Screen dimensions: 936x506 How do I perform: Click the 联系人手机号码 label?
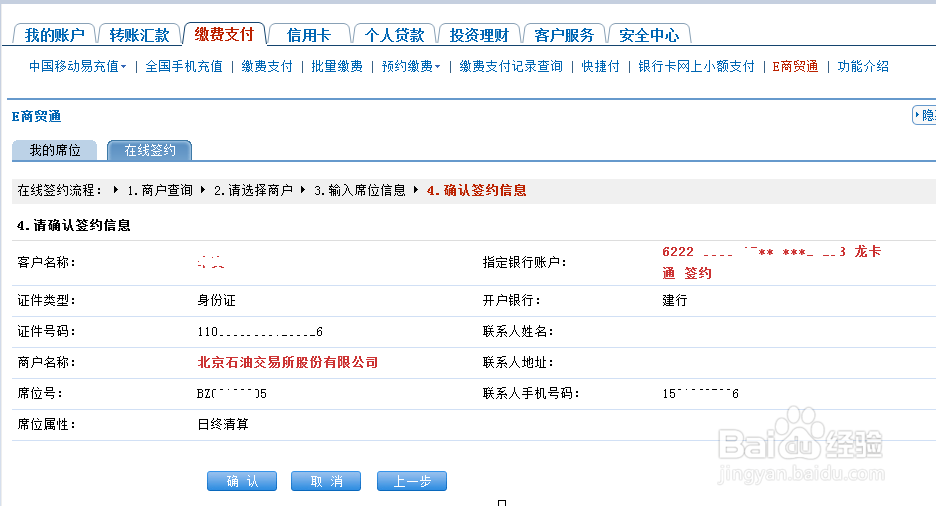tap(531, 393)
